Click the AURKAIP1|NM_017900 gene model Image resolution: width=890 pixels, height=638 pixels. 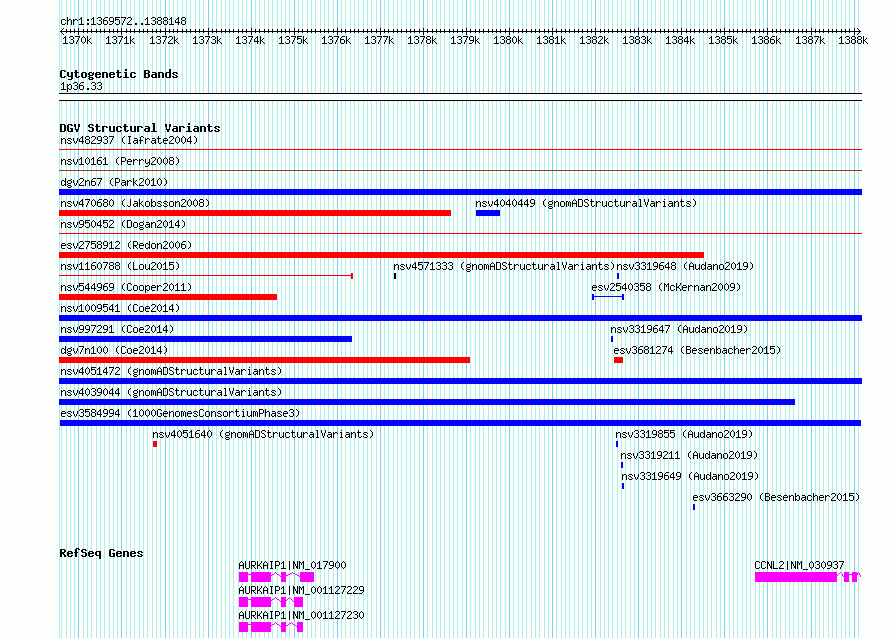(276, 577)
